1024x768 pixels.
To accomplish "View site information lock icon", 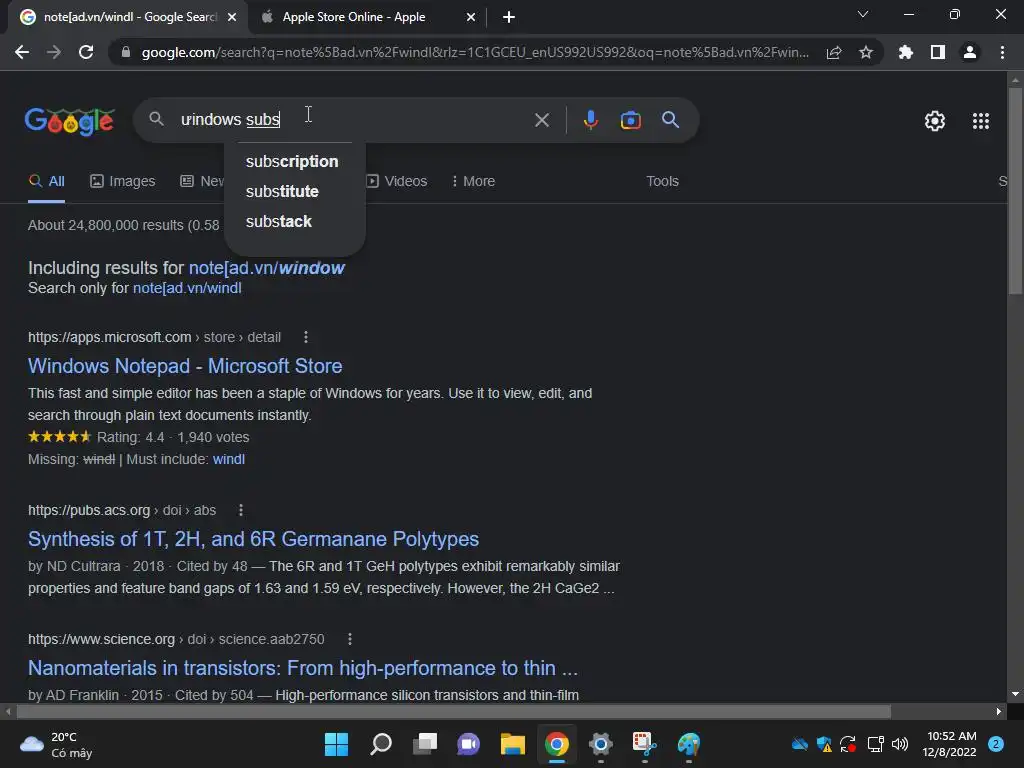I will [126, 52].
